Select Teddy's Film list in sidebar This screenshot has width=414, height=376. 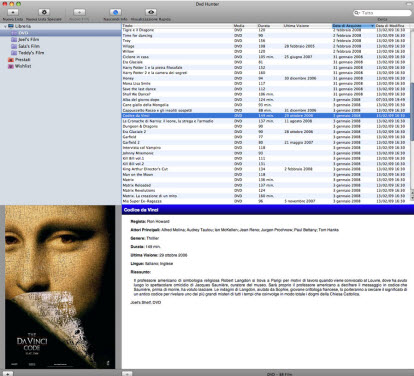point(31,53)
